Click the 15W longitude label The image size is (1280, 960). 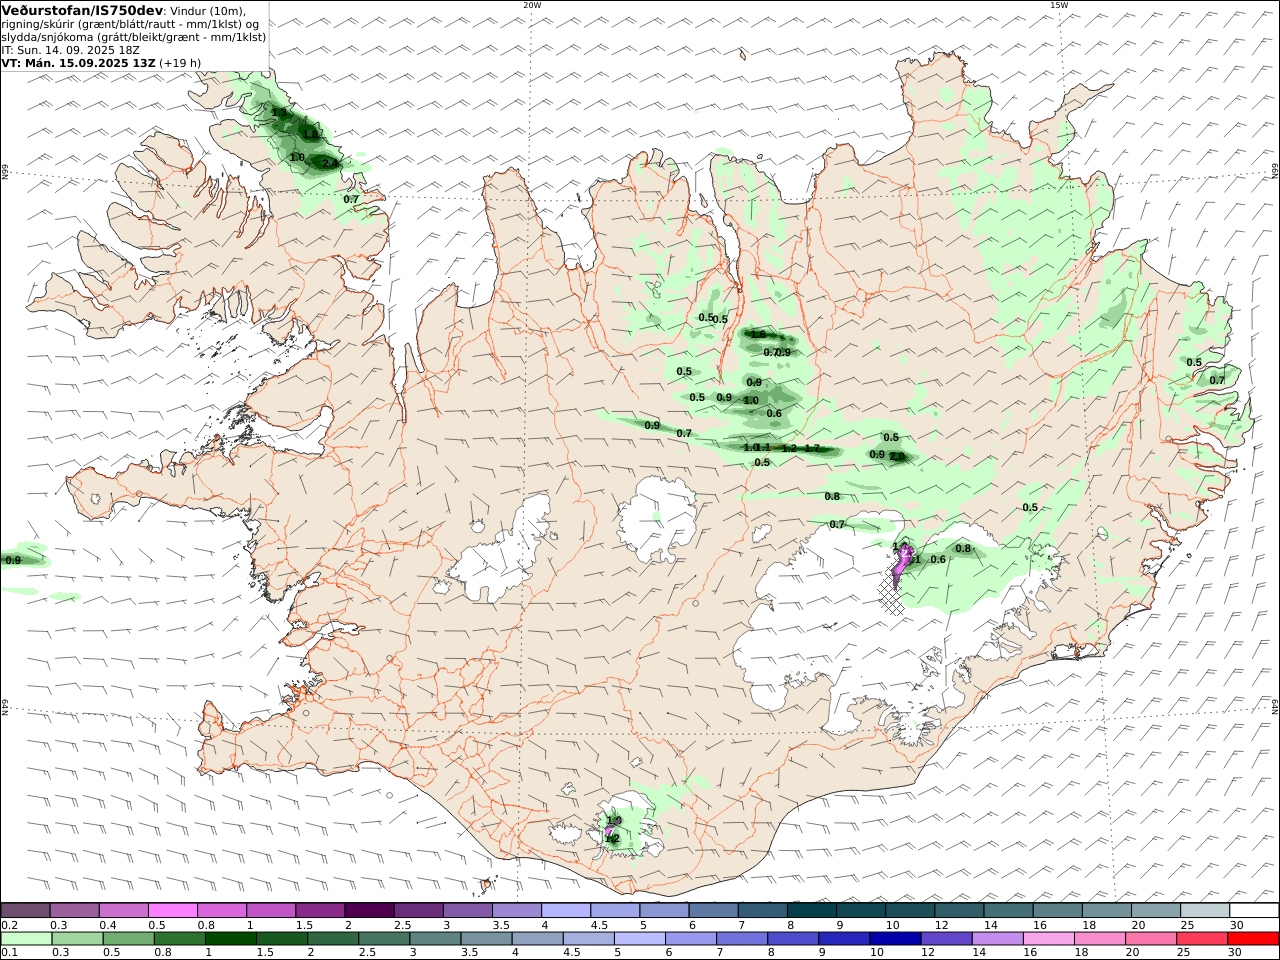coord(1059,5)
